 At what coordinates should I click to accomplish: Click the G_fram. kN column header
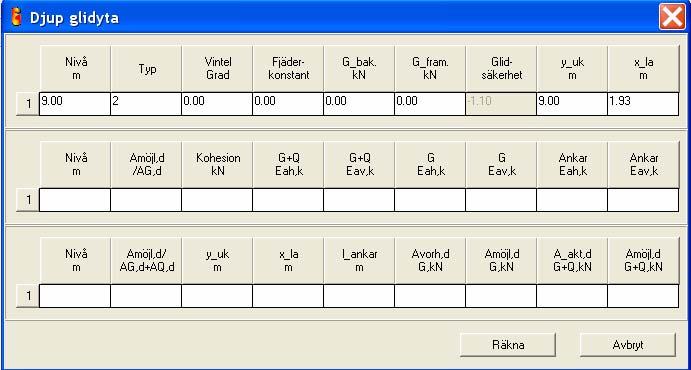click(430, 69)
